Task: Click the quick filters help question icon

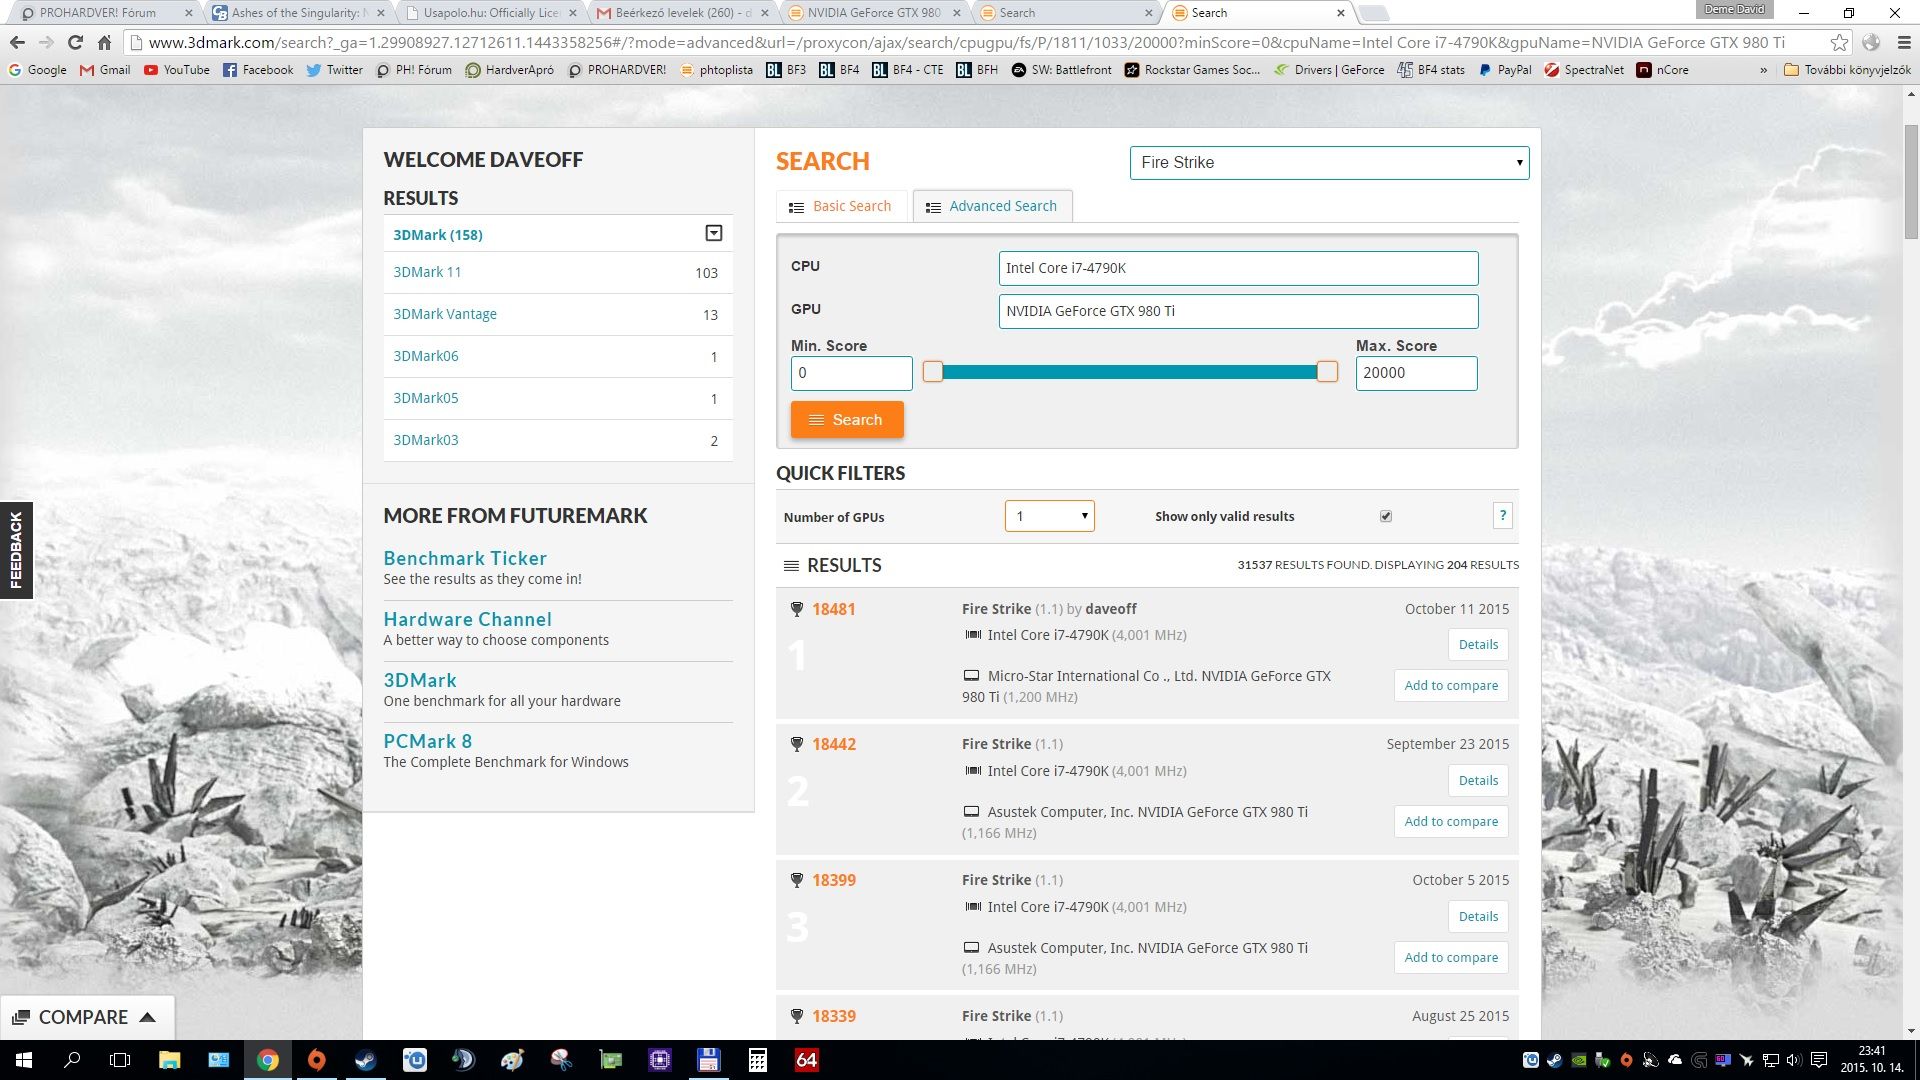Action: (x=1502, y=516)
